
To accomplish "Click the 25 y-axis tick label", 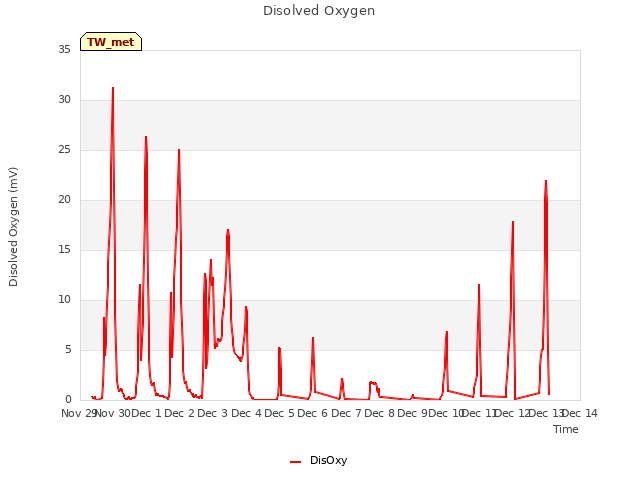I will tap(64, 149).
